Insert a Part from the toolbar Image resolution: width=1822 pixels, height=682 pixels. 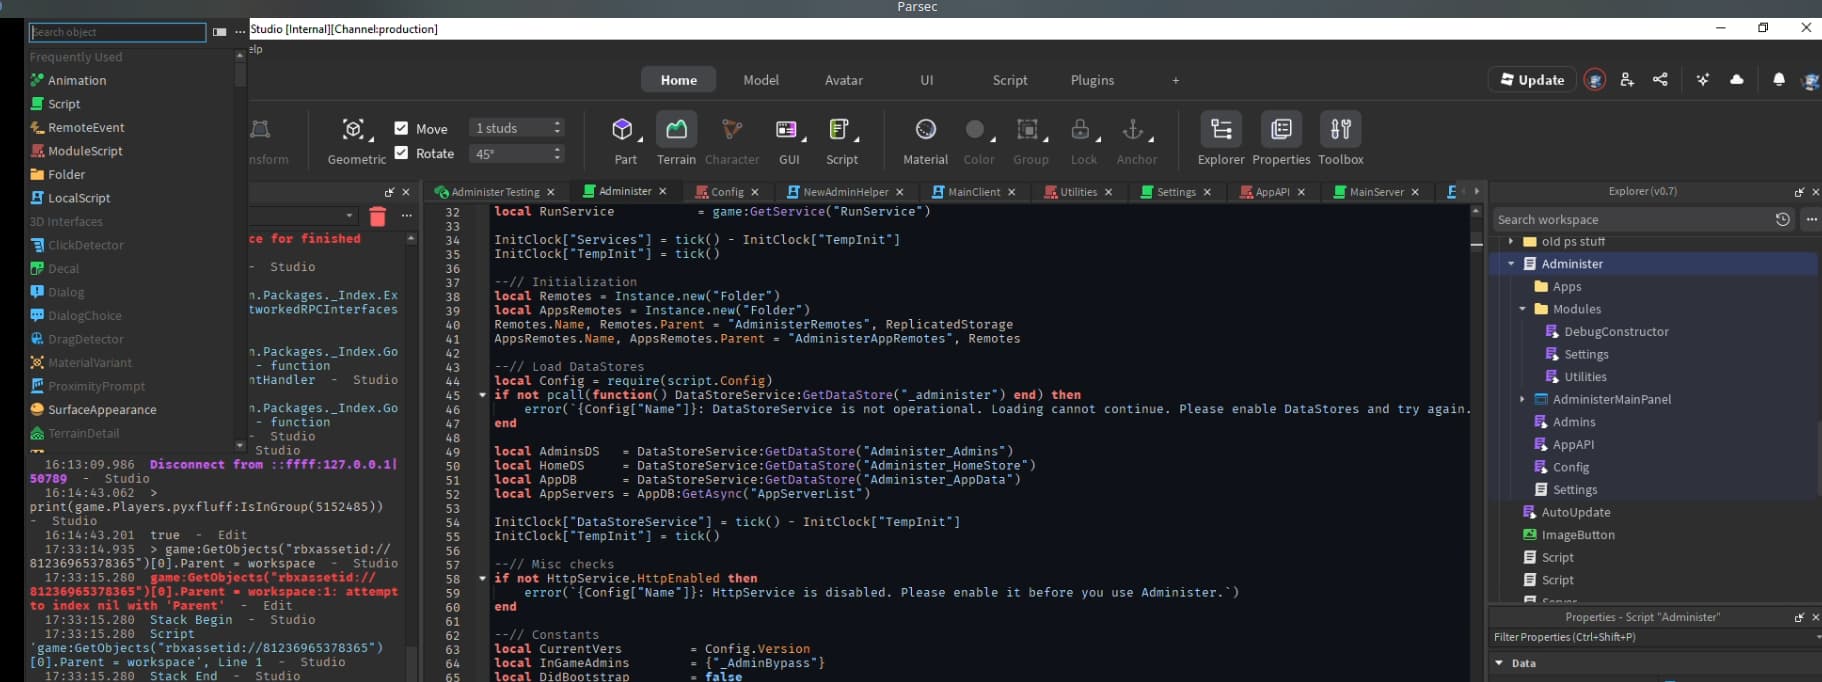[622, 129]
